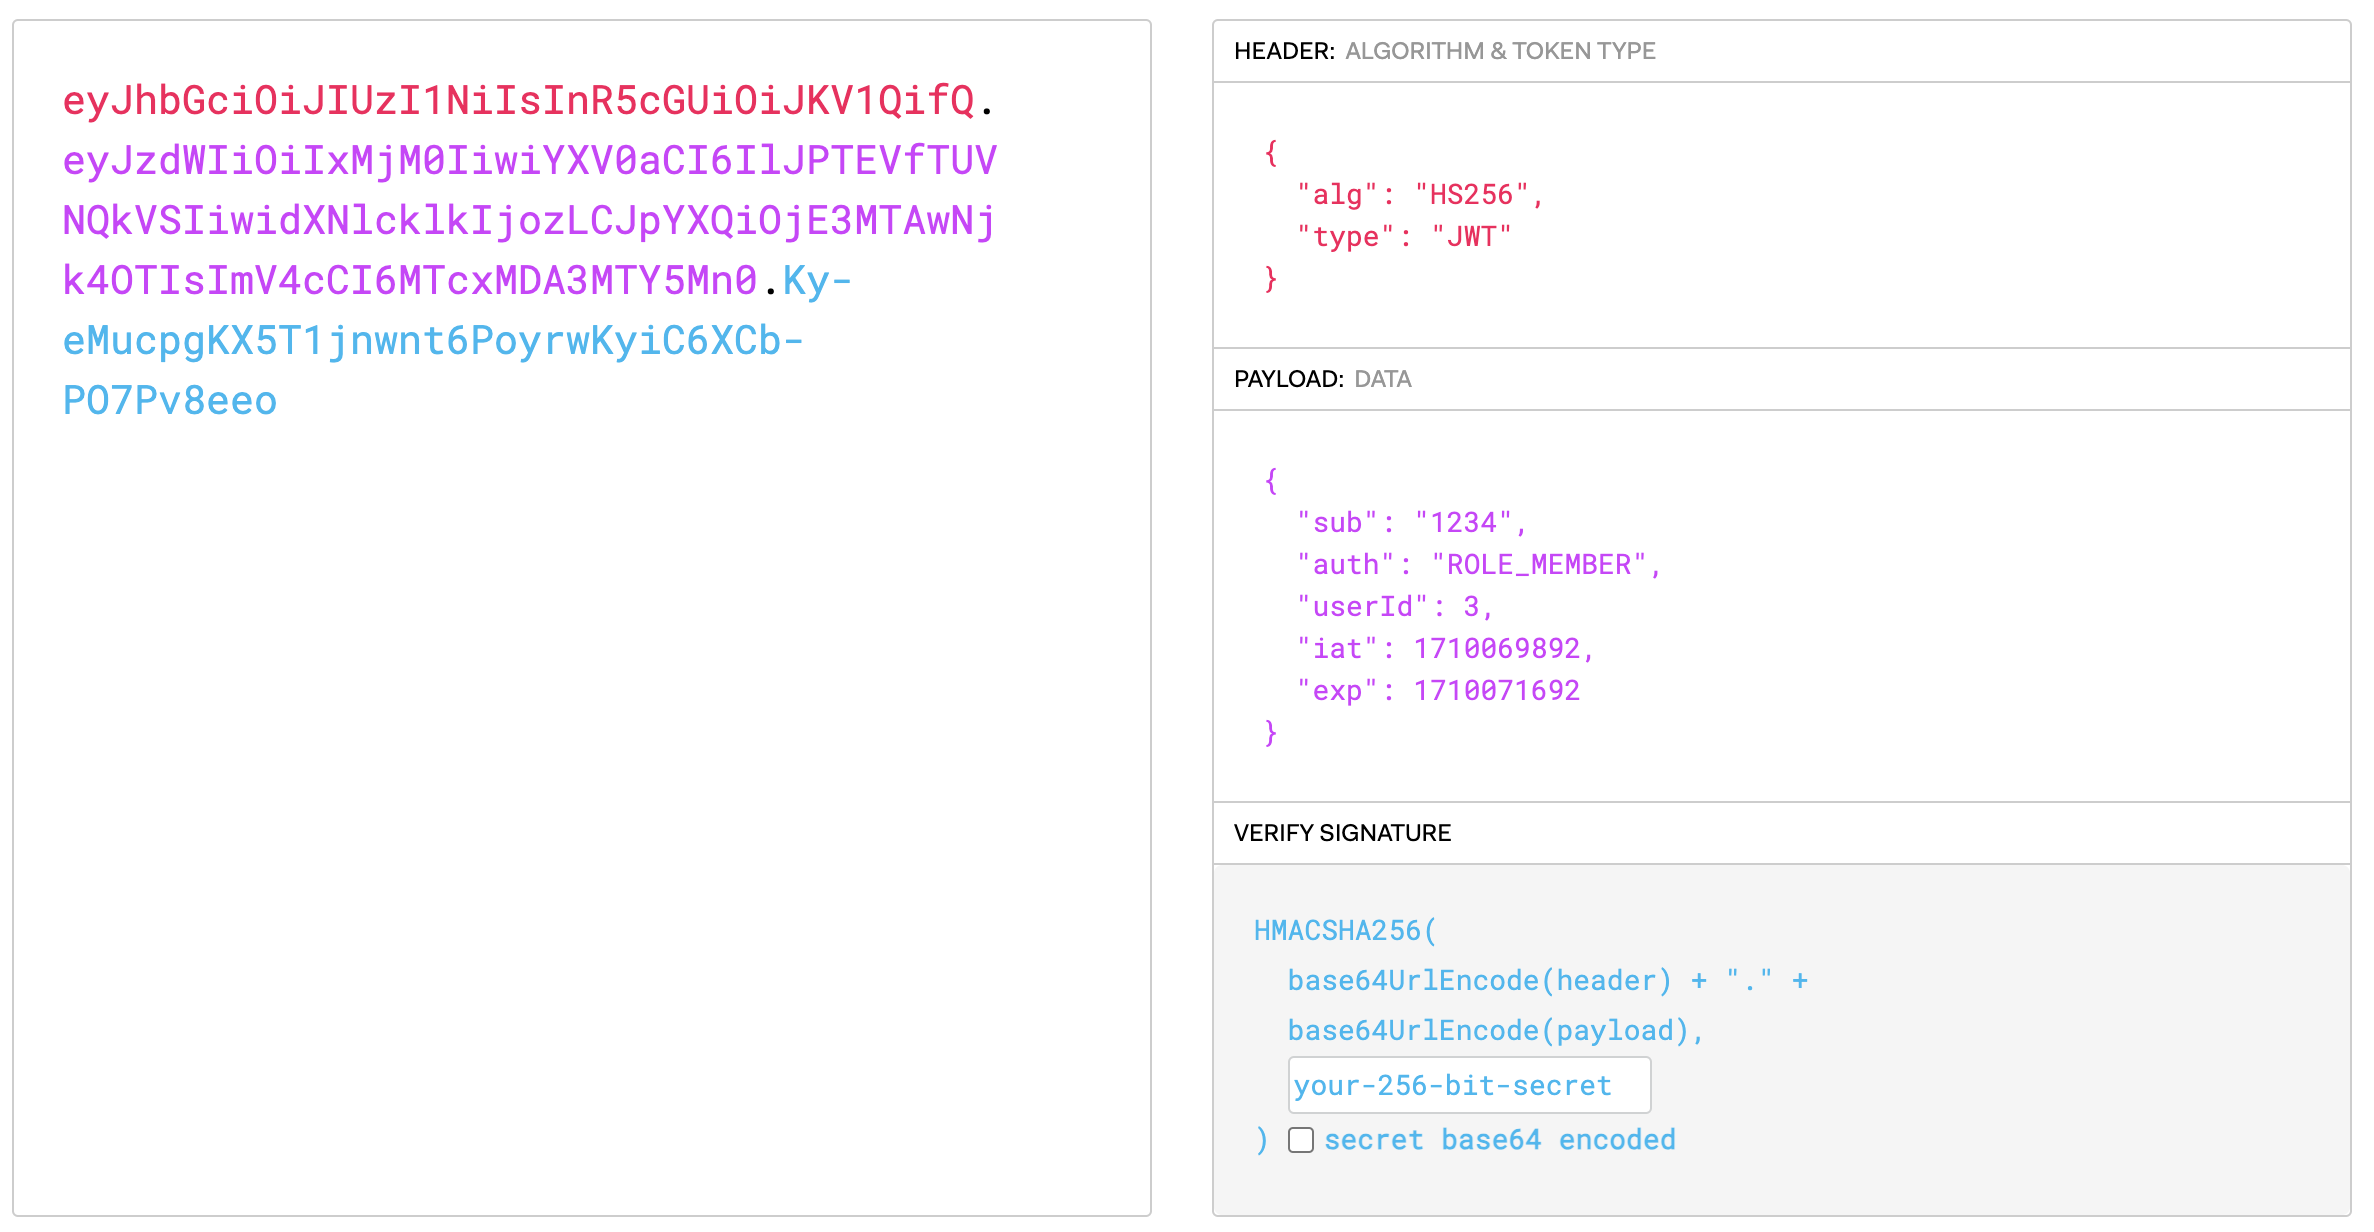The width and height of the screenshot is (2374, 1232).
Task: Click the secret base64 encoded label text
Action: [1499, 1140]
